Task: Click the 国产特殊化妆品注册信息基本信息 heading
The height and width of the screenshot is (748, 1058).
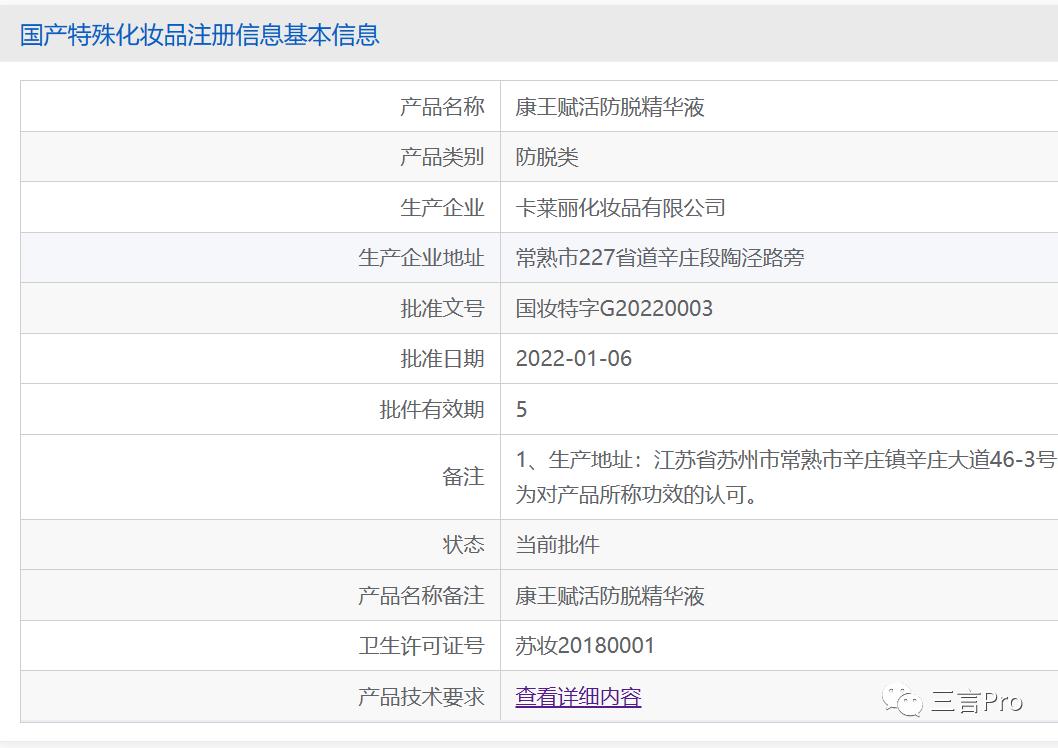Action: (200, 35)
